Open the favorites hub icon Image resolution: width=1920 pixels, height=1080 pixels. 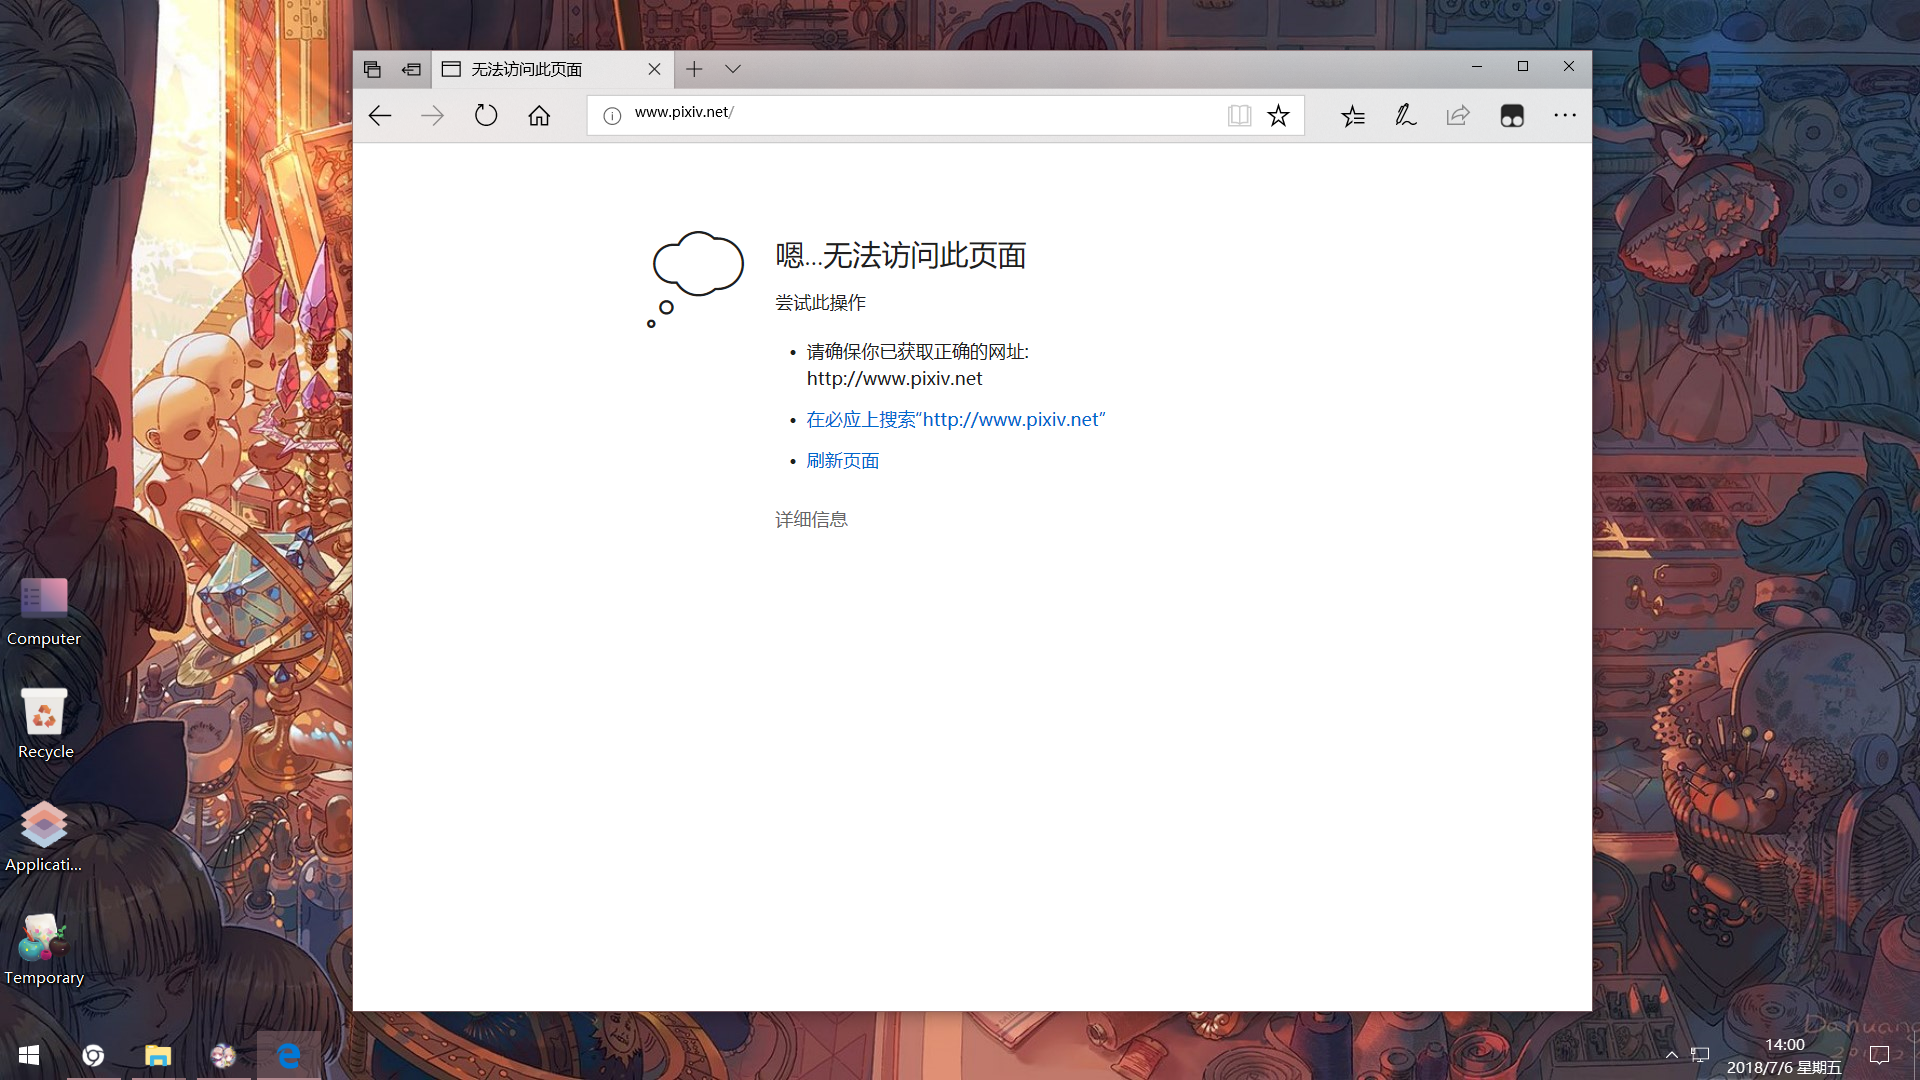1352,116
